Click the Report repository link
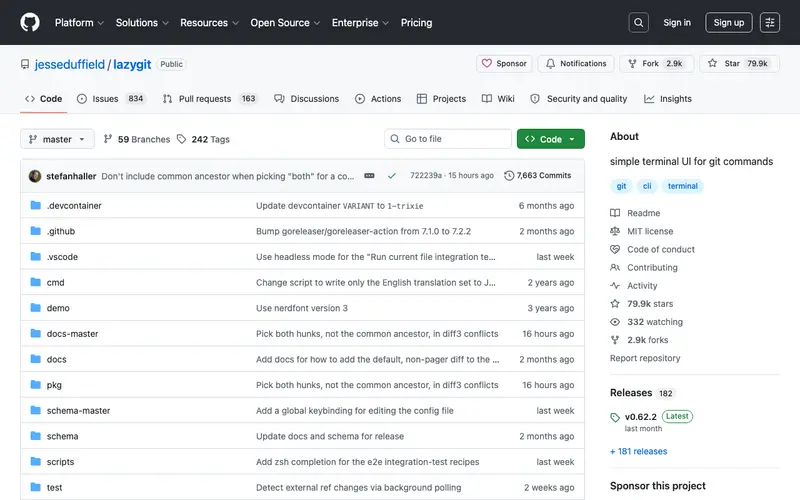This screenshot has height=500, width=800. 645,358
